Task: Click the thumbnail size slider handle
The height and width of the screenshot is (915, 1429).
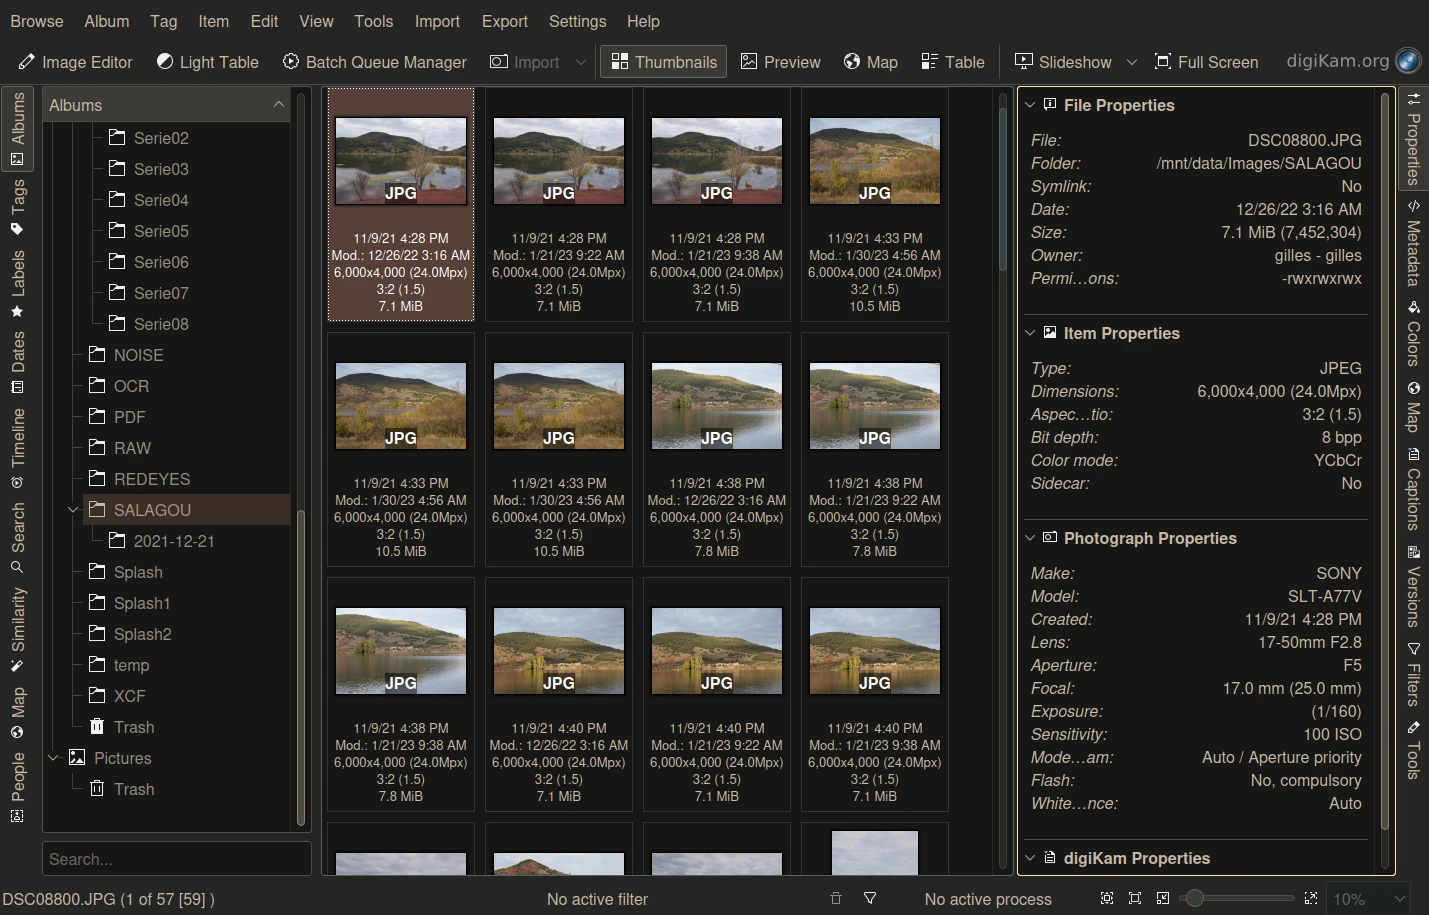Action: point(1194,898)
